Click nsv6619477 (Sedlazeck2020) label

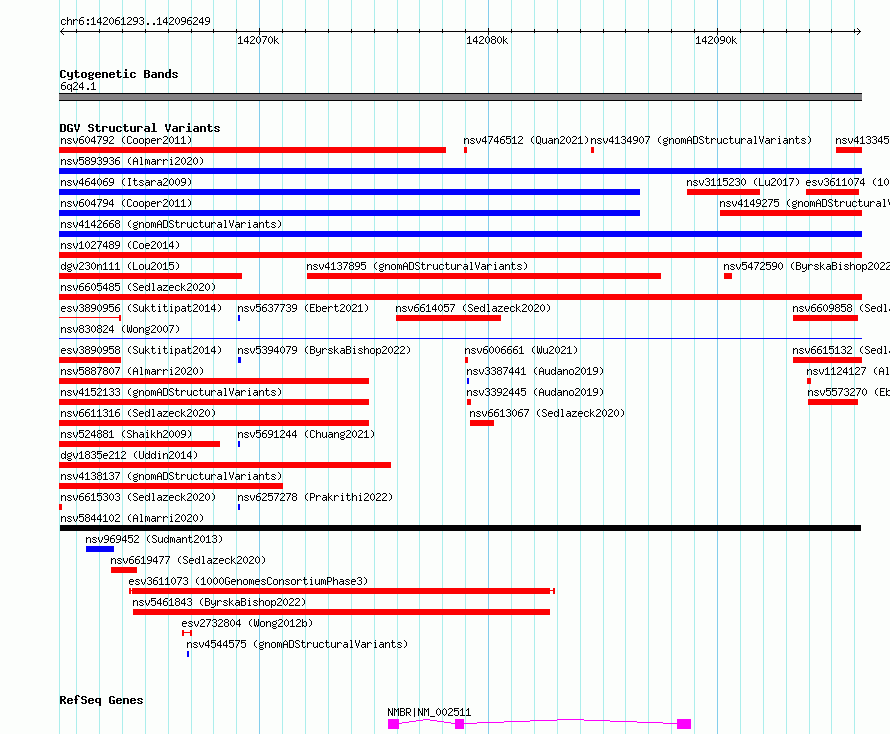coord(188,560)
